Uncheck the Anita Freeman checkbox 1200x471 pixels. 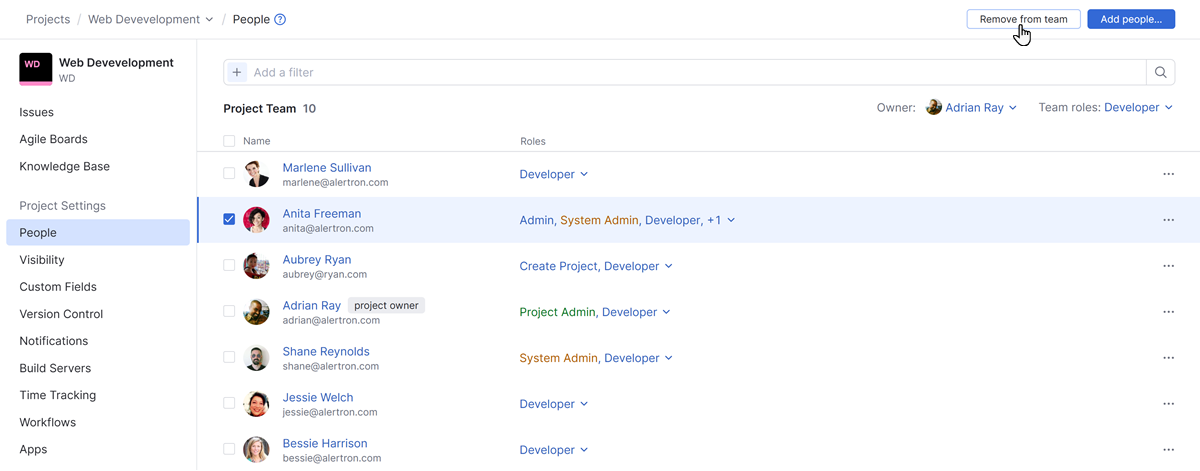point(229,219)
